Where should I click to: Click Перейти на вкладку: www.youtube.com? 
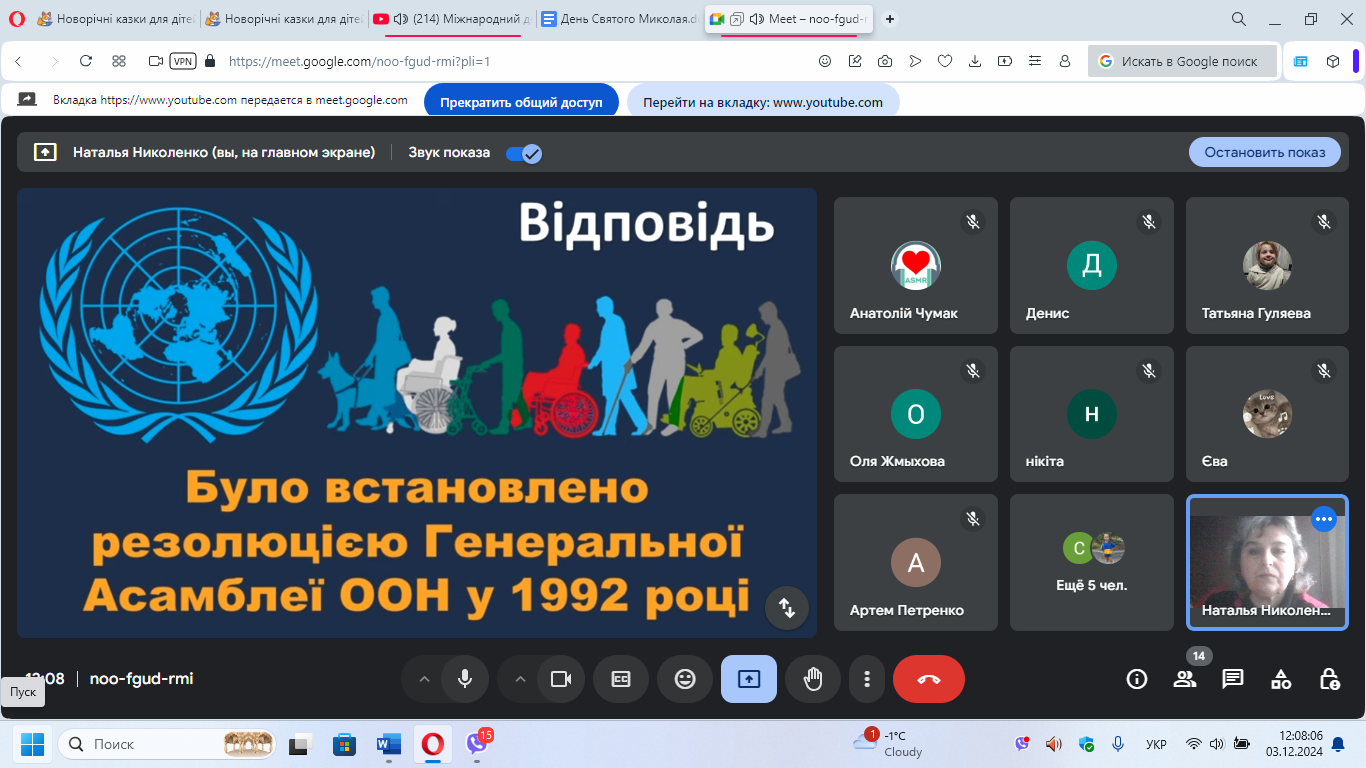[763, 102]
